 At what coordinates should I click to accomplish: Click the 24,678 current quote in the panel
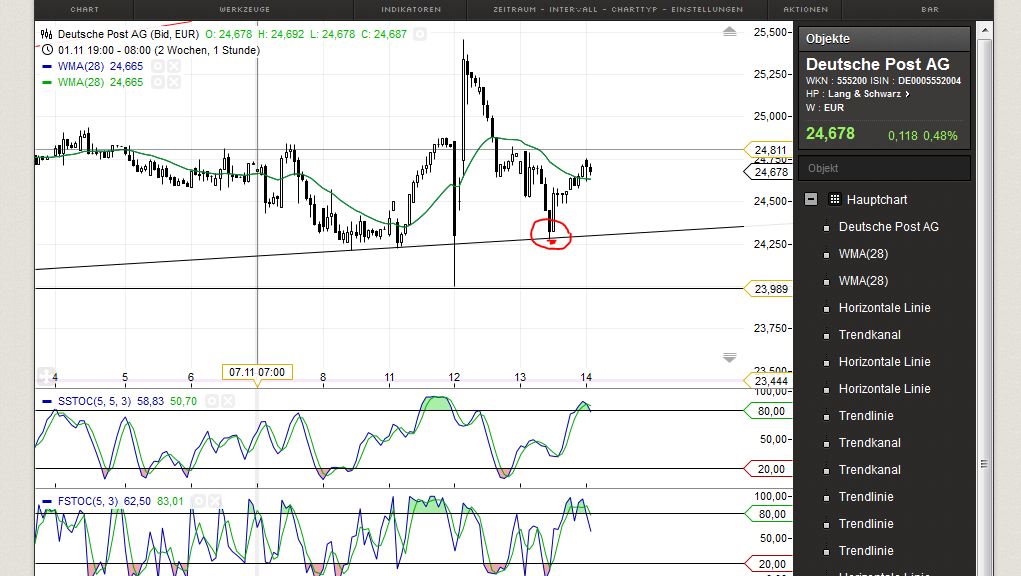tap(830, 133)
